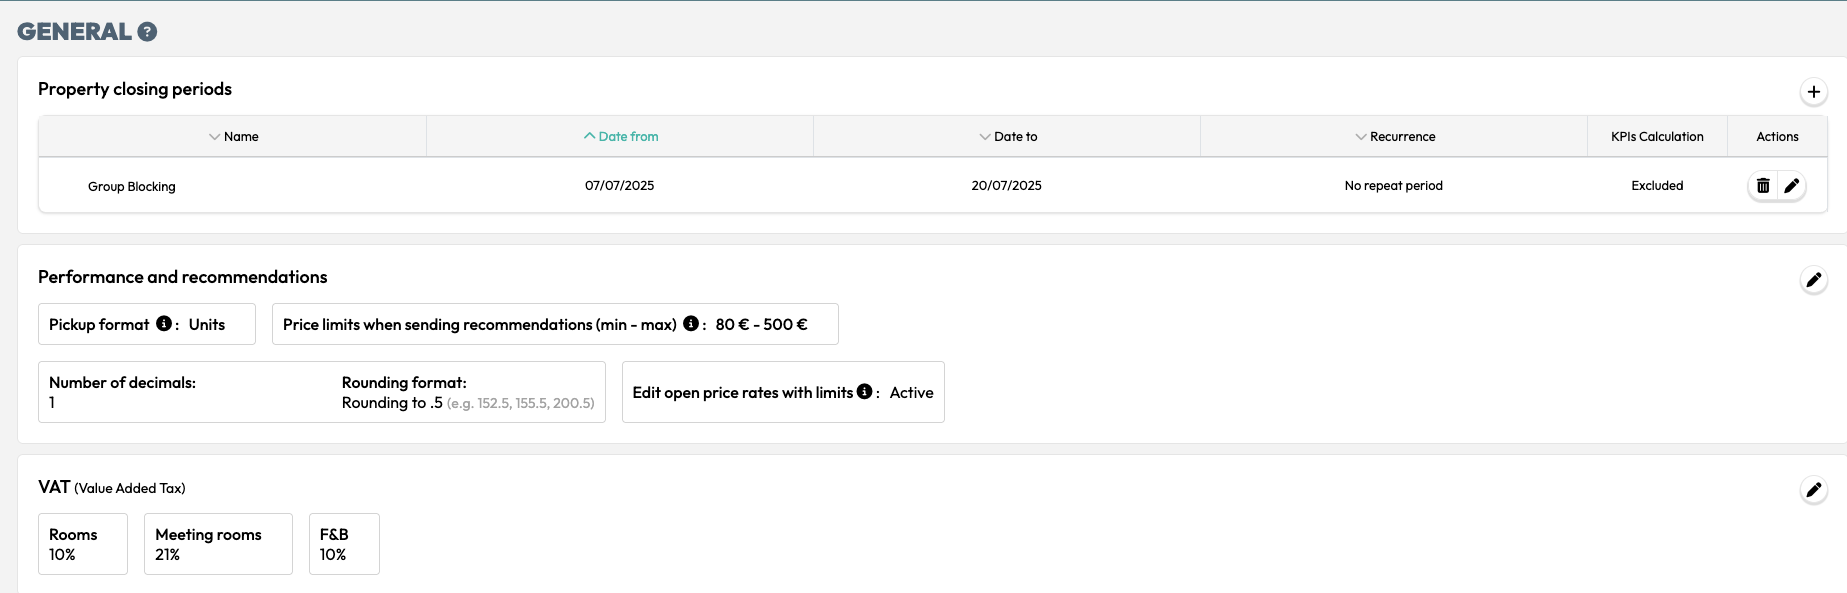1847x593 pixels.
Task: Click the F&B 10% VAT box
Action: (344, 544)
